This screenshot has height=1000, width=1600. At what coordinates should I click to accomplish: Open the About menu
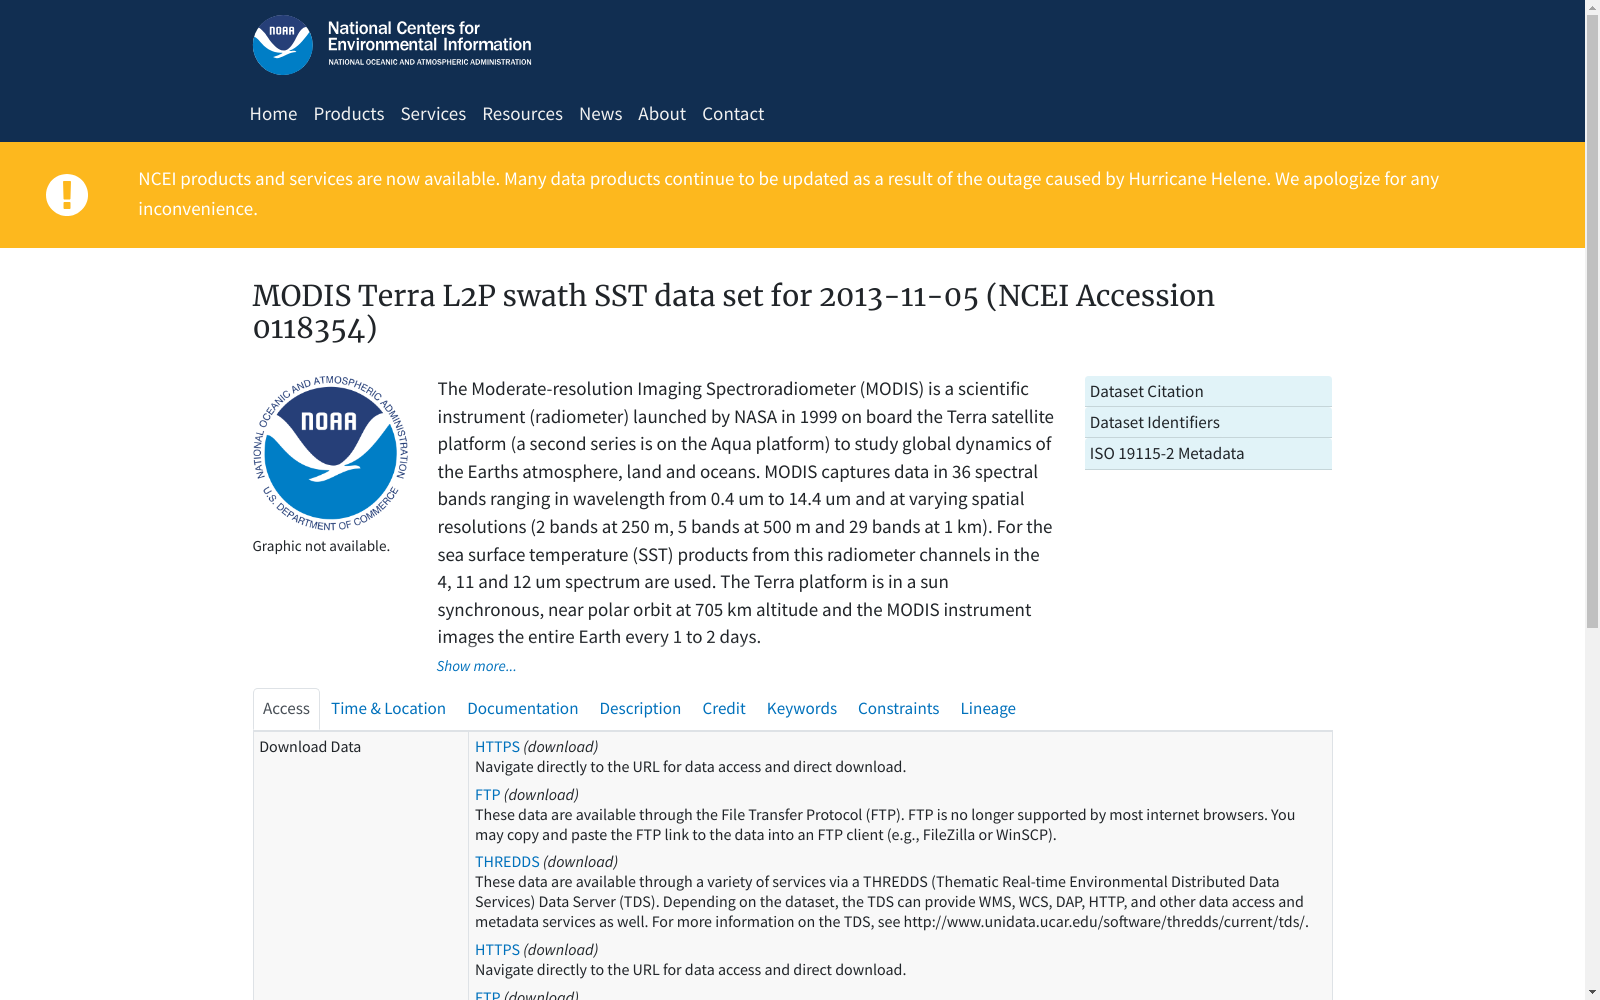[662, 114]
